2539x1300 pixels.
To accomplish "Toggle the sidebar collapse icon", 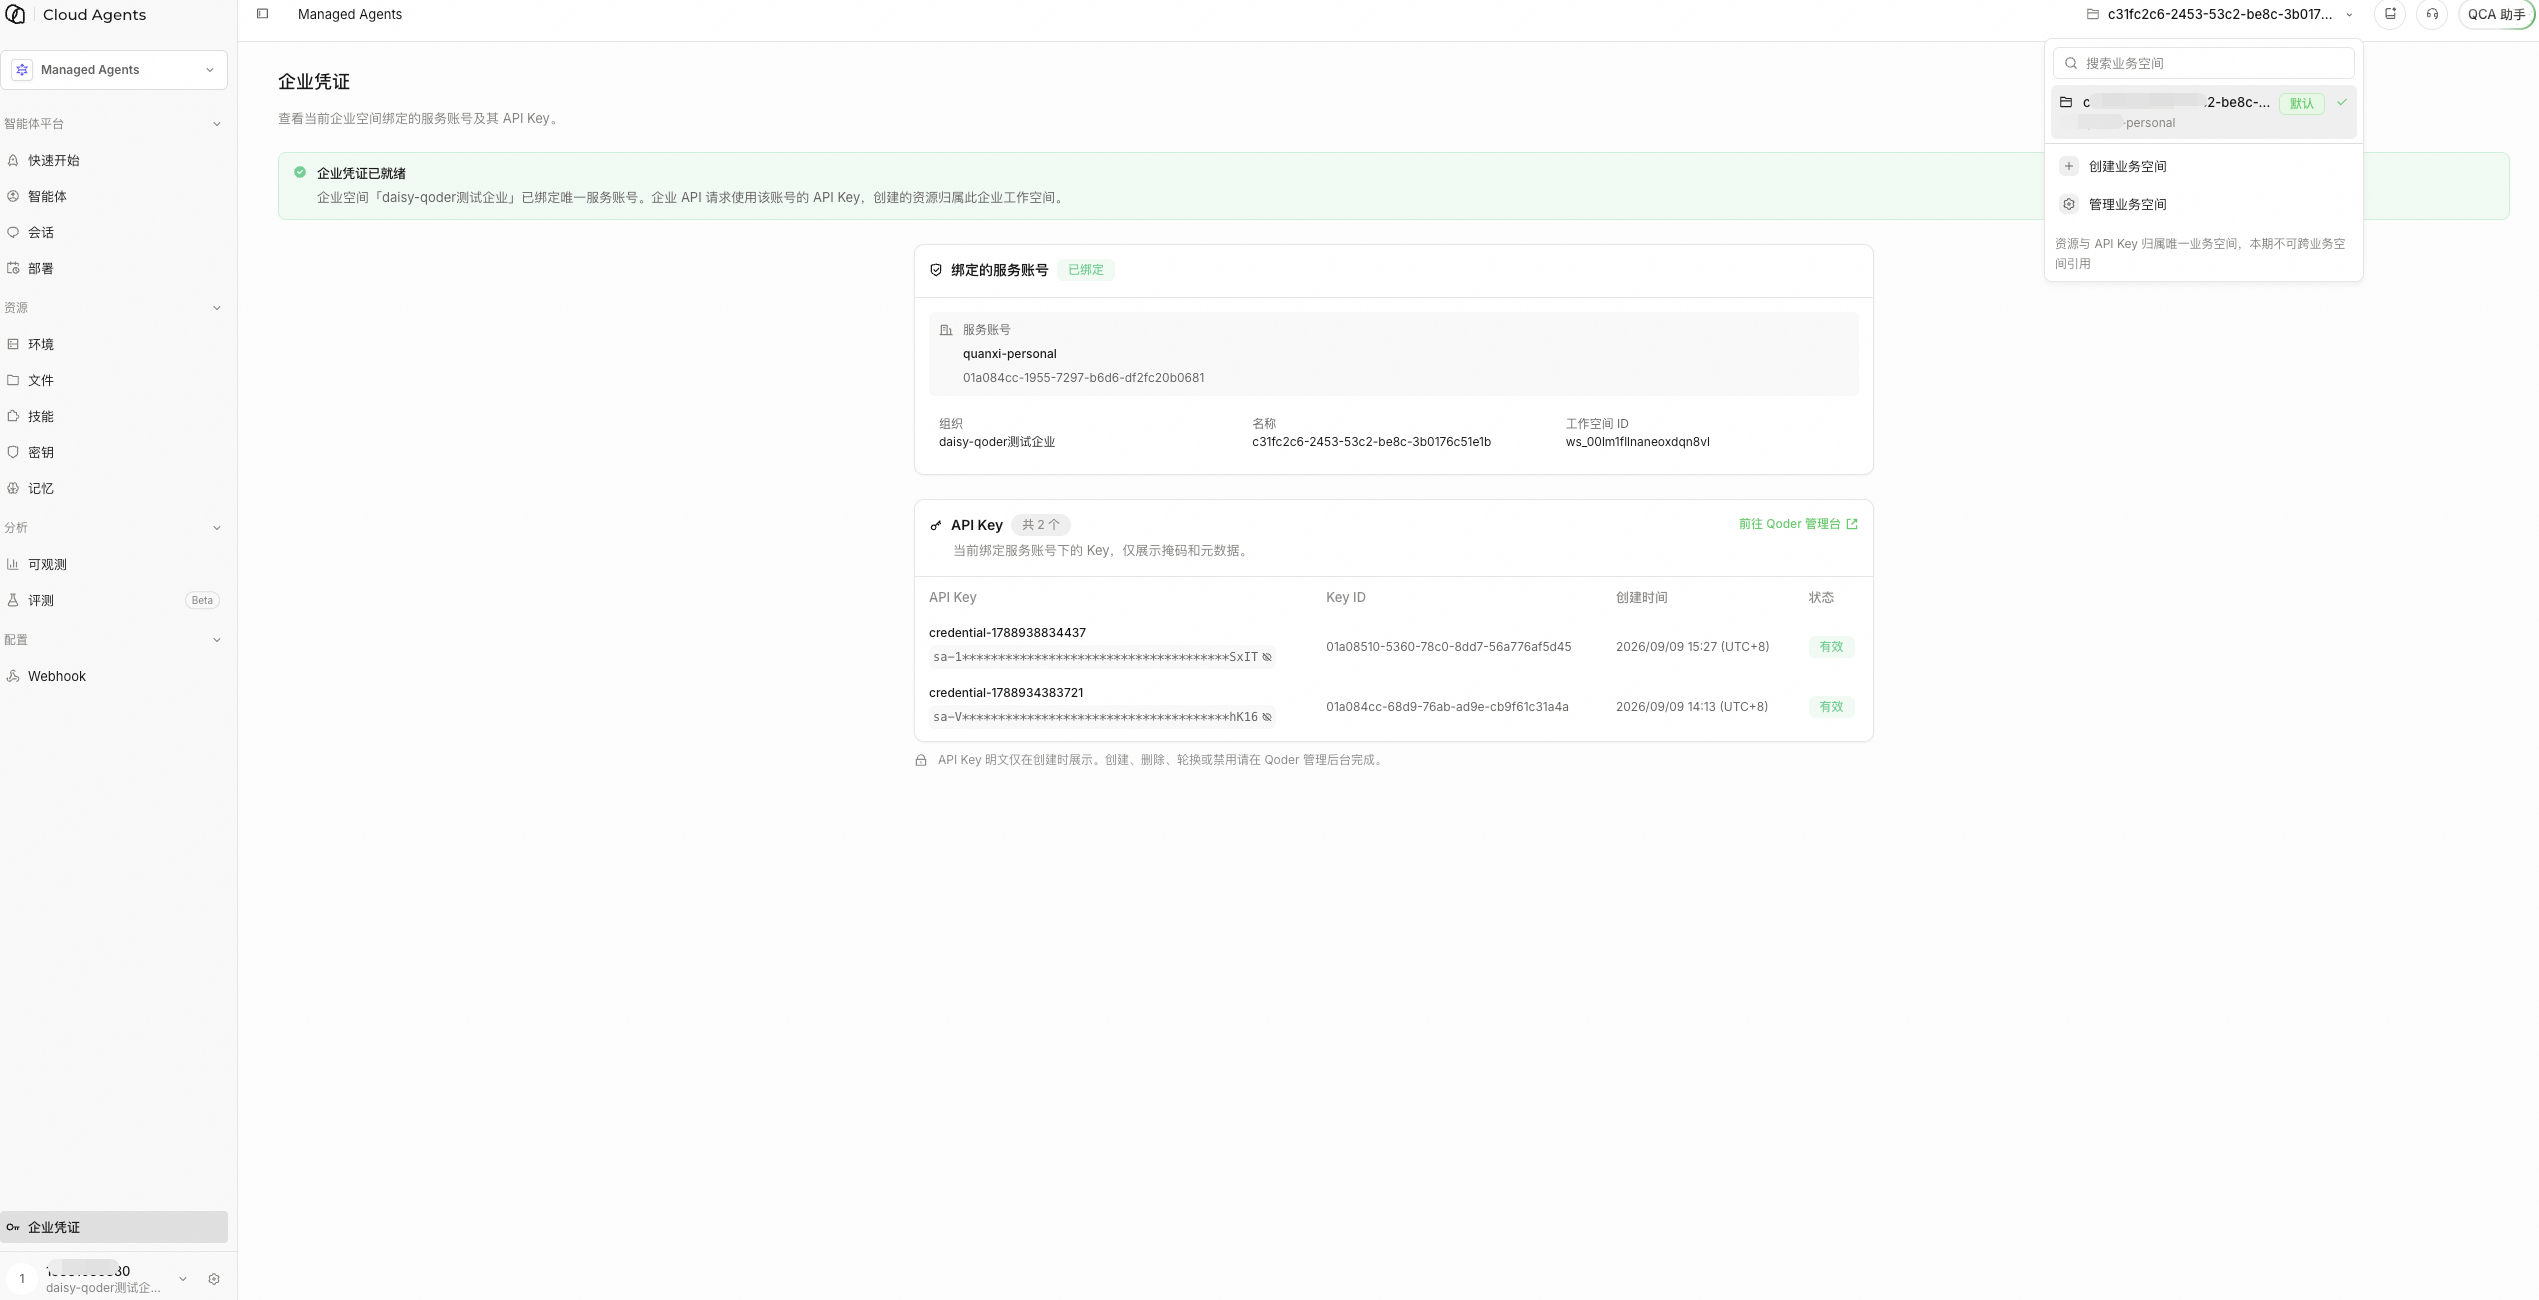I will point(263,14).
